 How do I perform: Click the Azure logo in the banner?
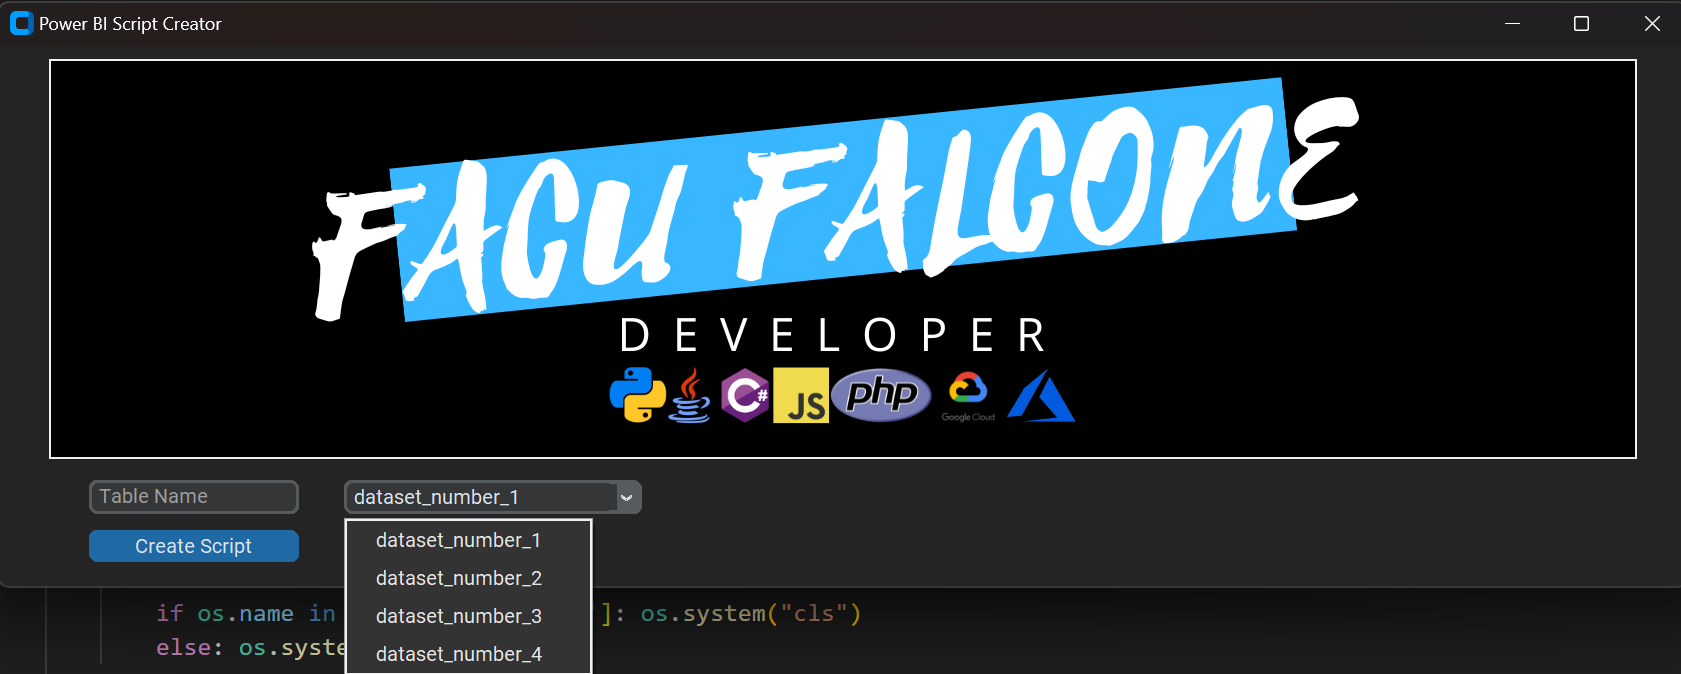[x=1041, y=396]
